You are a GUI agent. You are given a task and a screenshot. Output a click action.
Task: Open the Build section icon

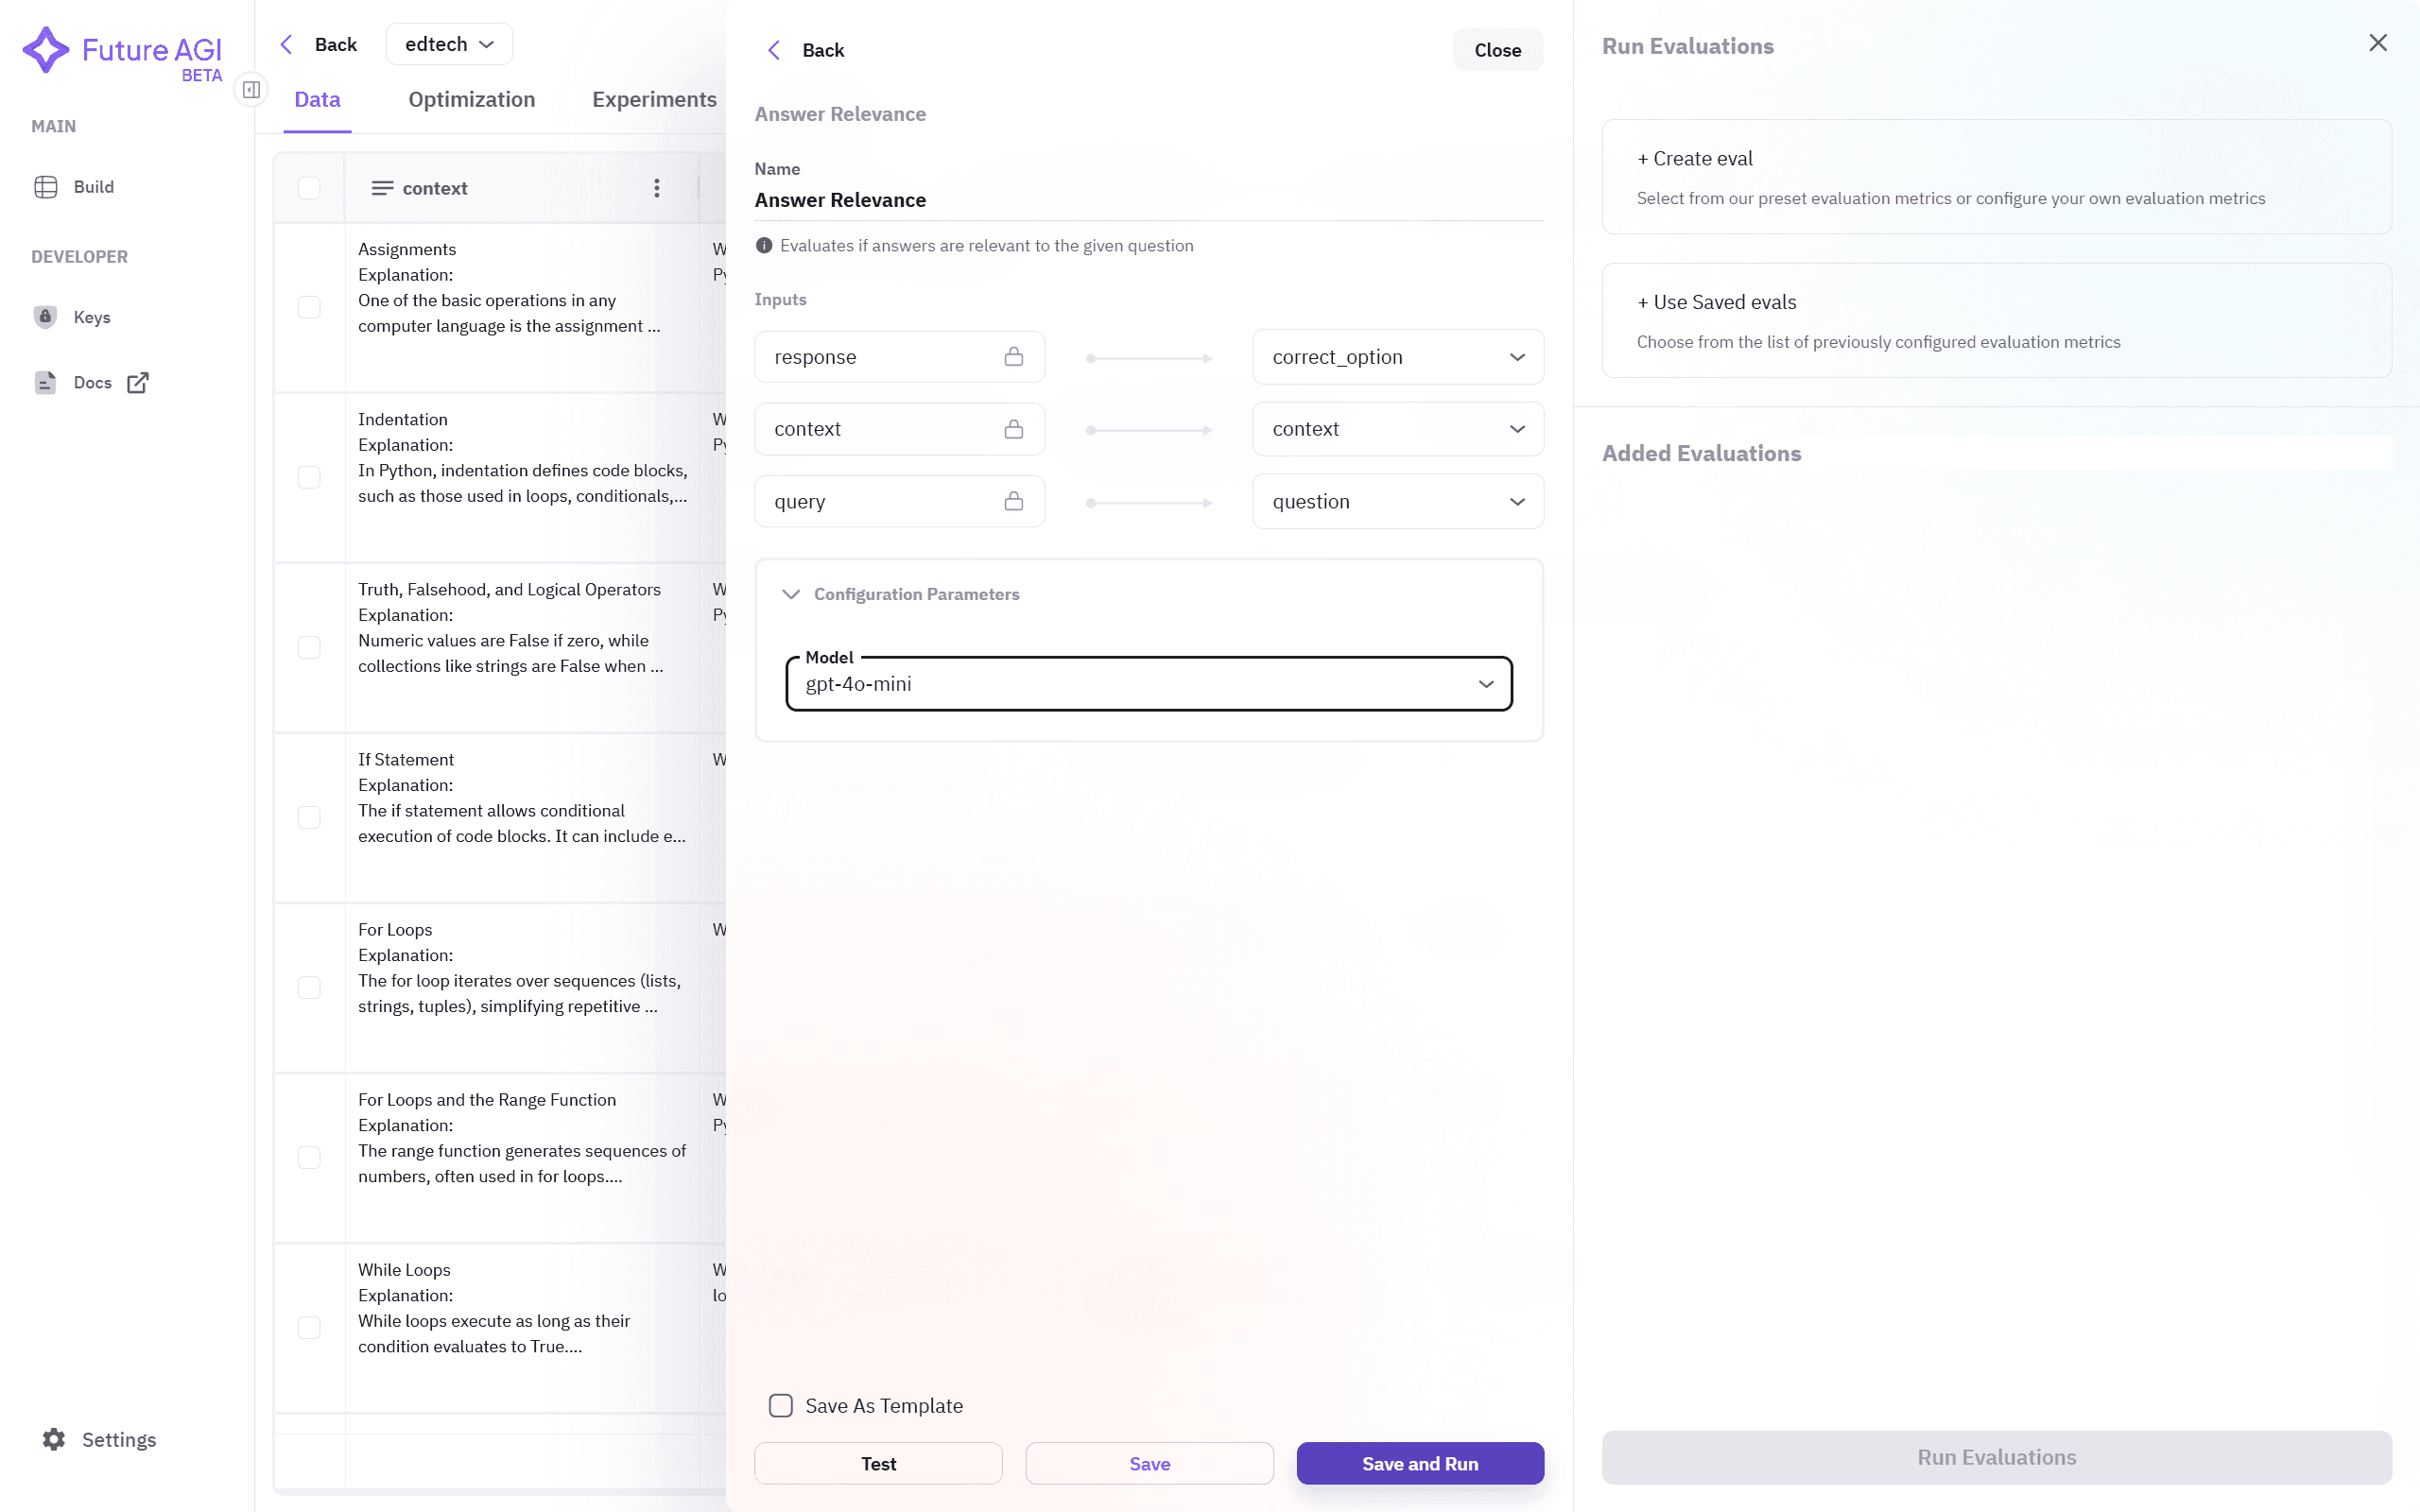[x=46, y=187]
